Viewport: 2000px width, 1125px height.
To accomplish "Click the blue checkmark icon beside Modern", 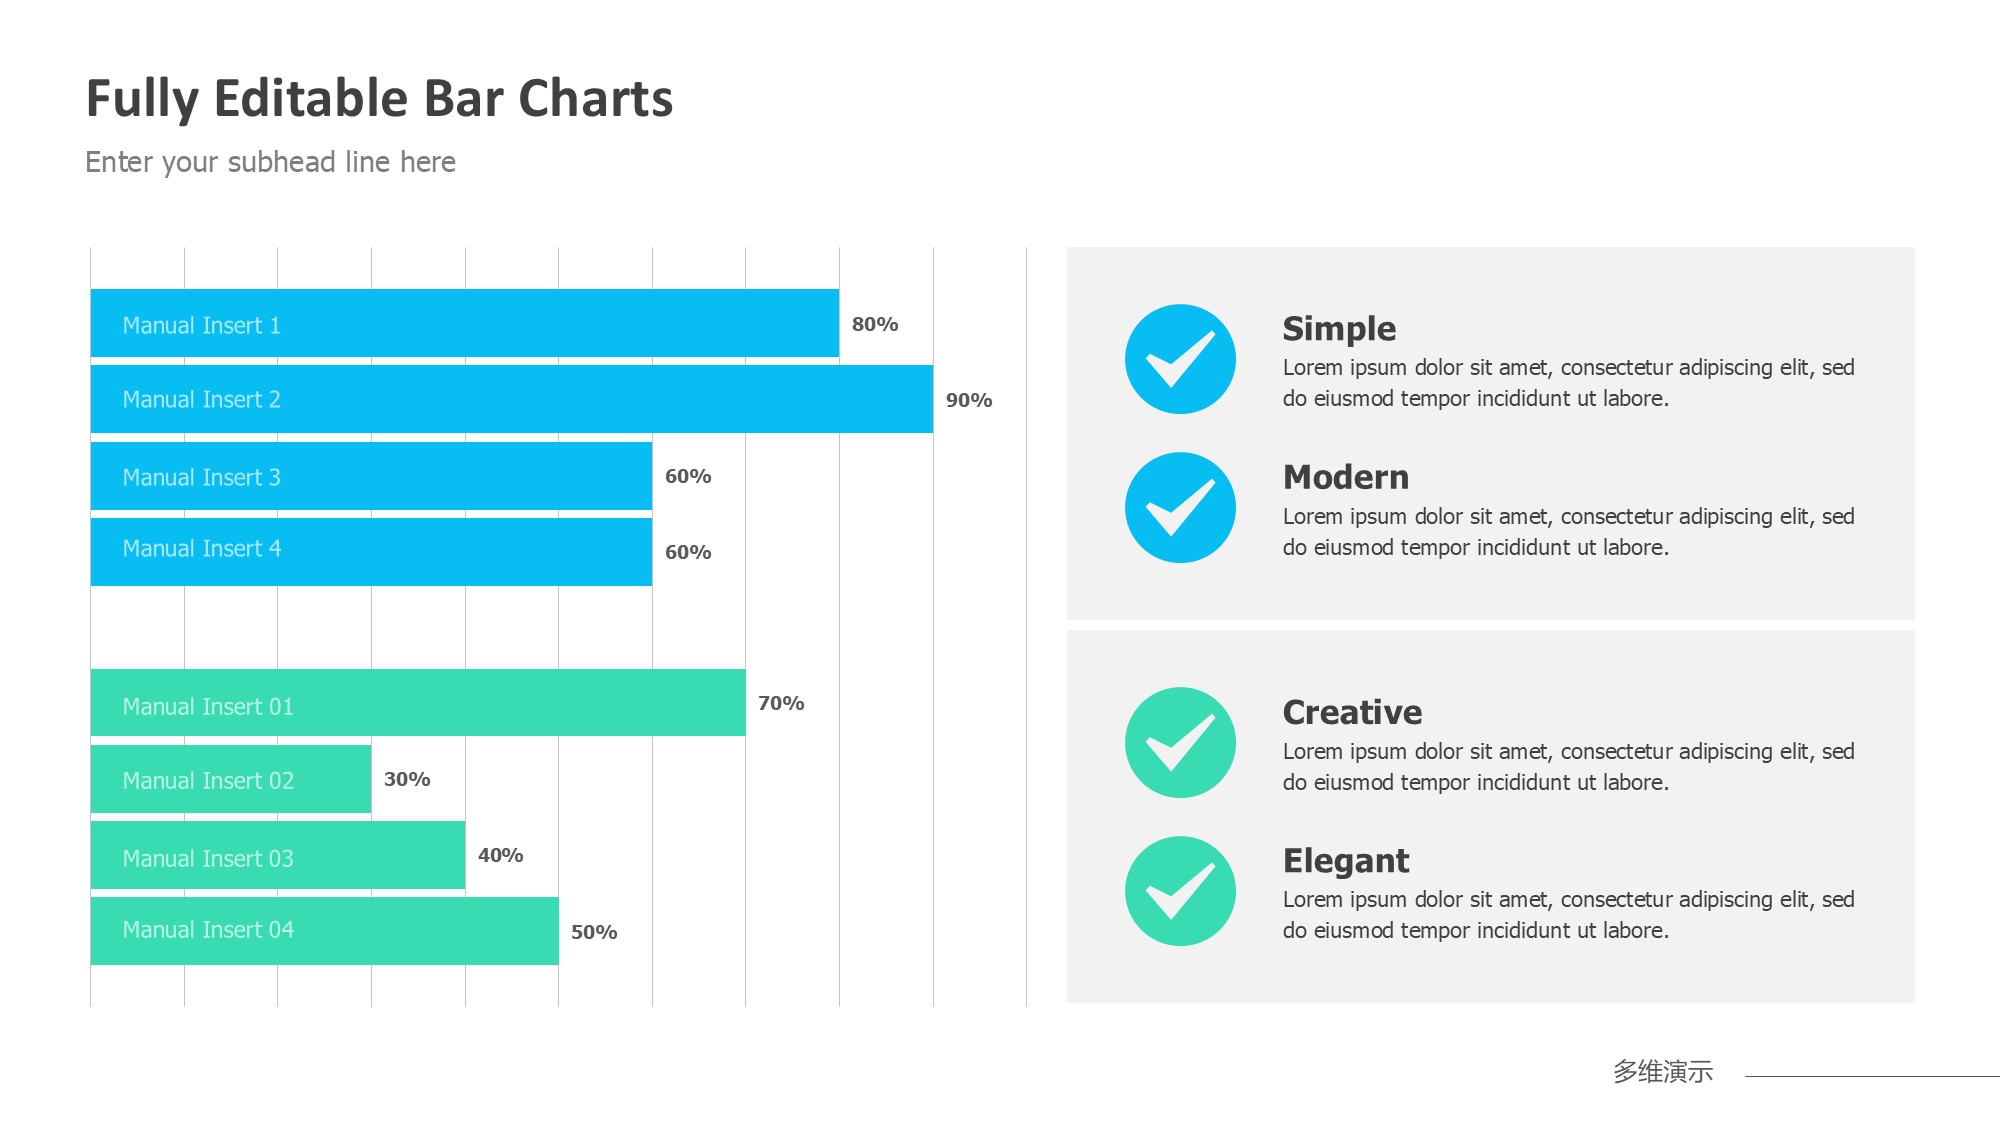I will click(1180, 508).
